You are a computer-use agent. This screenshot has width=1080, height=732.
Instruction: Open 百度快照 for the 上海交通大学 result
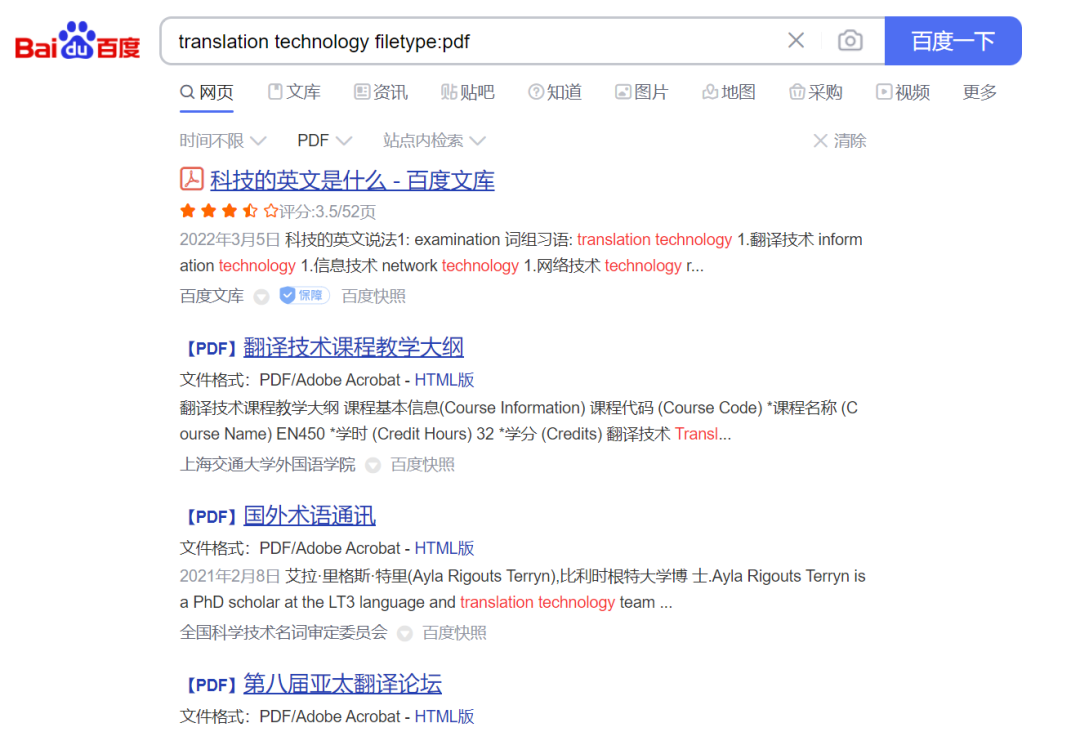pyautogui.click(x=422, y=465)
